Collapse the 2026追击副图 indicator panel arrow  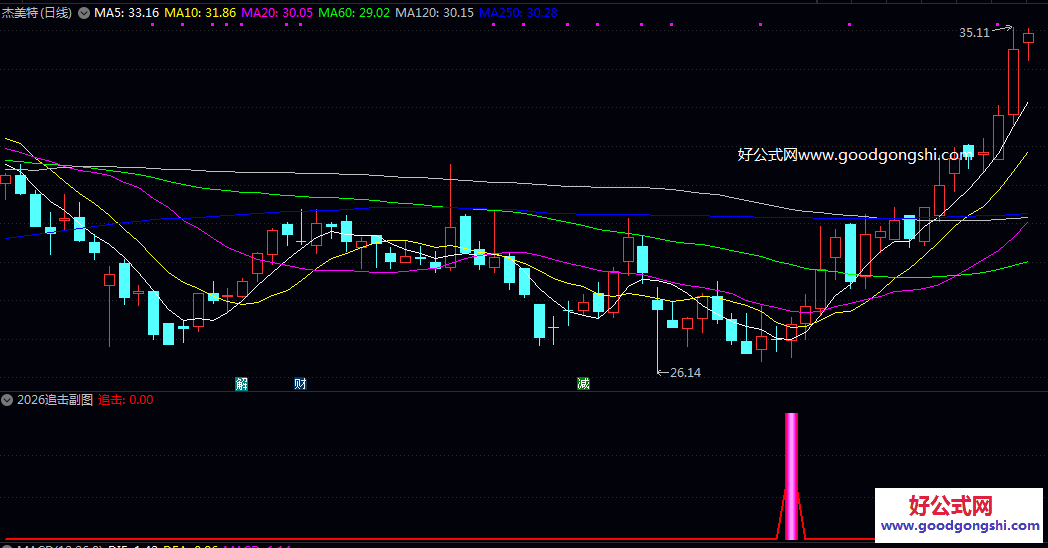7,400
